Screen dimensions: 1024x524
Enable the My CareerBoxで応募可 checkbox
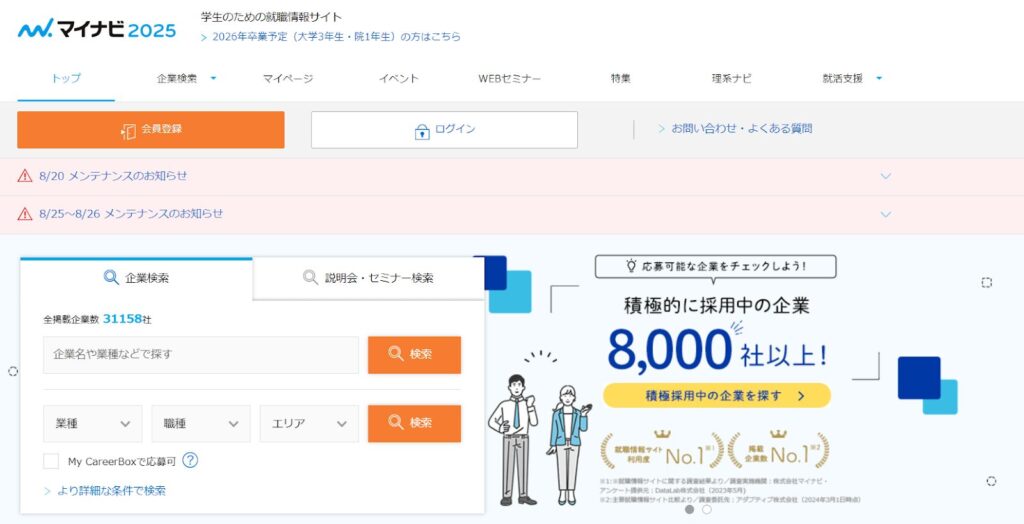[x=51, y=461]
